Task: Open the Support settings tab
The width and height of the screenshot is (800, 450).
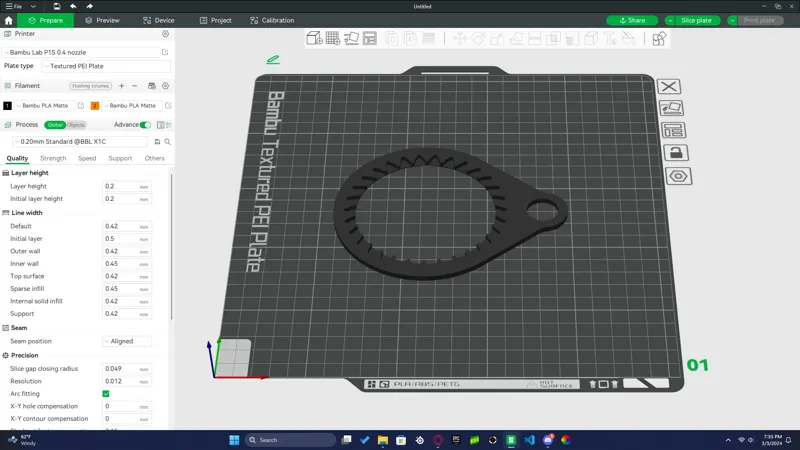Action: (120, 159)
